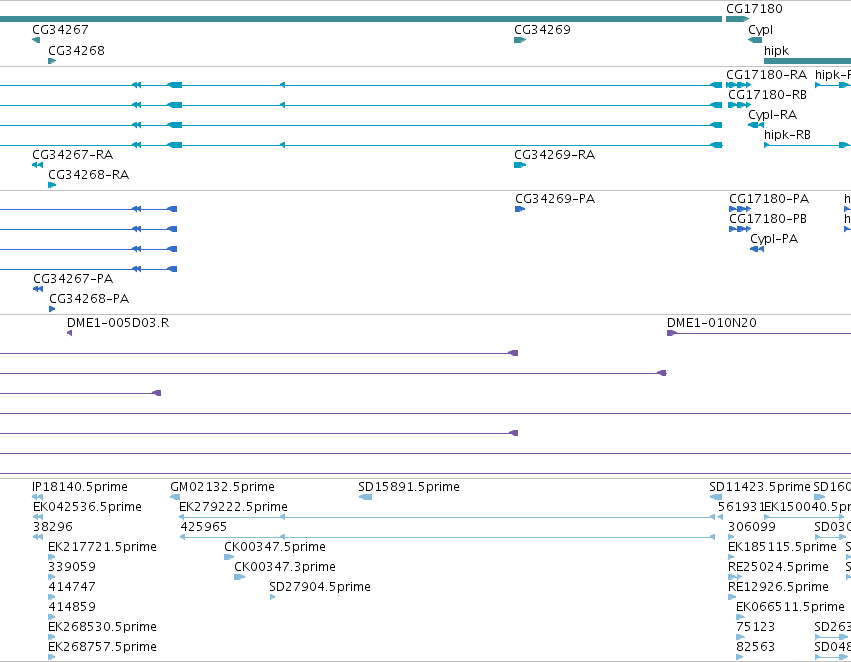Image resolution: width=851 pixels, height=662 pixels.
Task: Open the EK268530.5prime EST label
Action: (102, 627)
